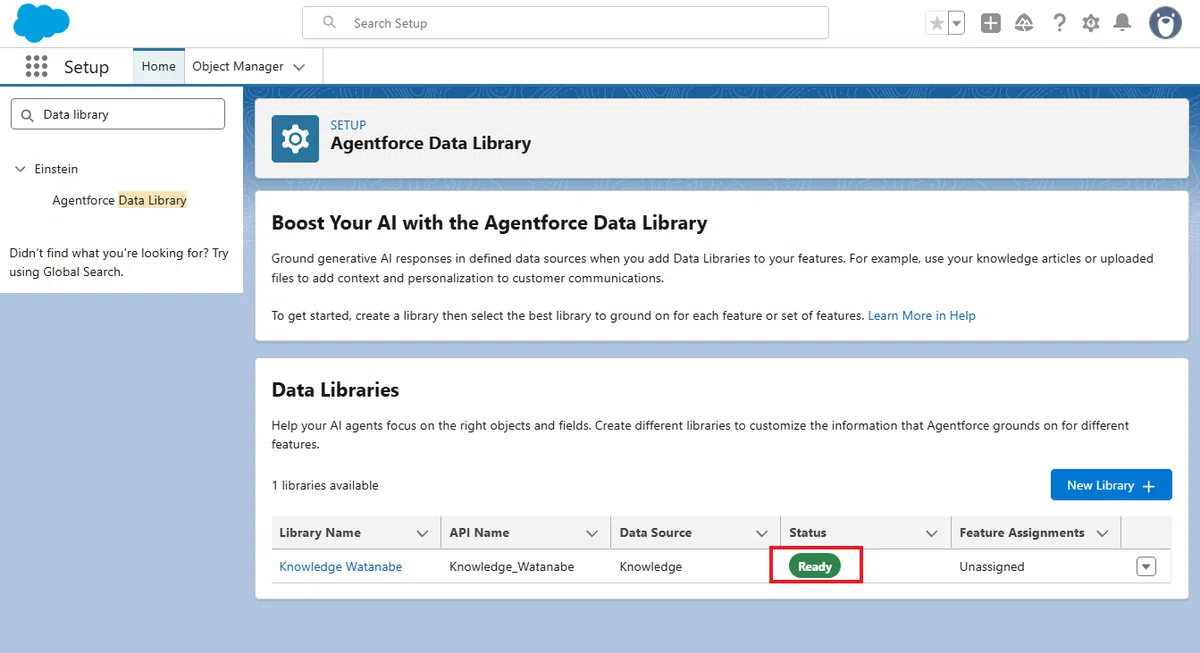Open the user profile avatar
1200x653 pixels.
click(1165, 23)
